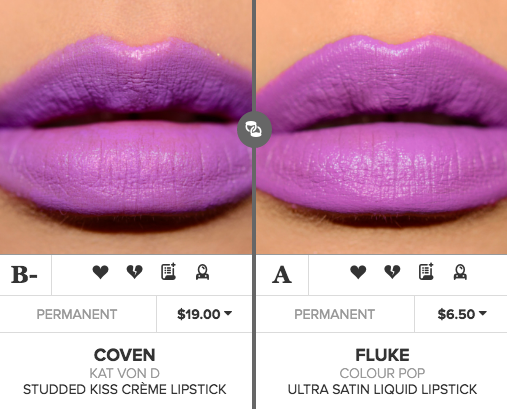Visit the Kat Von D brand link
The width and height of the screenshot is (507, 409).
click(125, 373)
